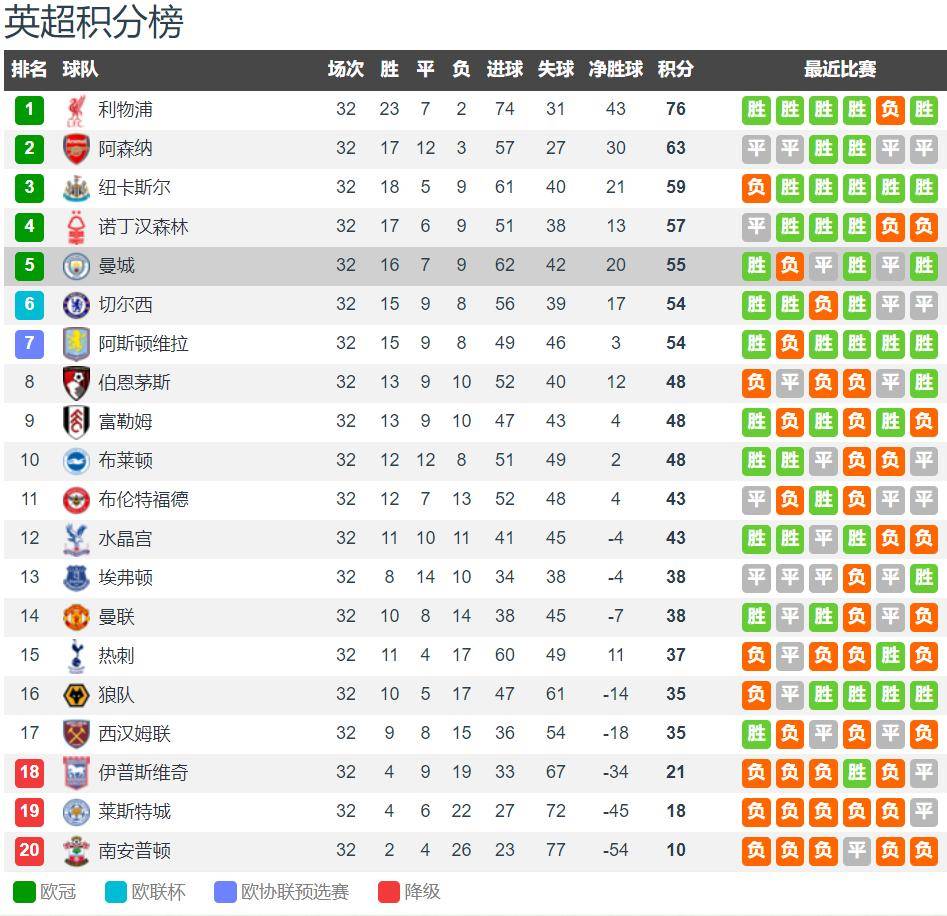Click the Manchester United (曼联) crest icon
Image resolution: width=947 pixels, height=916 pixels.
[76, 617]
